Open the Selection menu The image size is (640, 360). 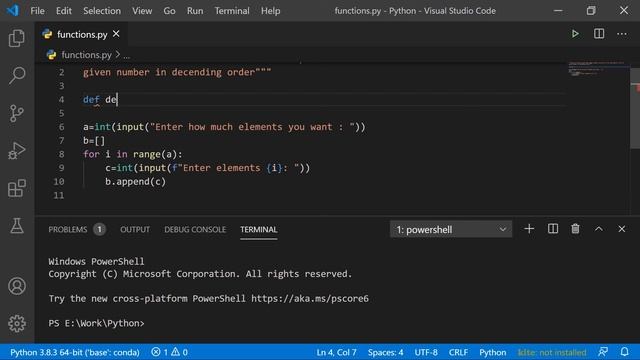(x=102, y=11)
